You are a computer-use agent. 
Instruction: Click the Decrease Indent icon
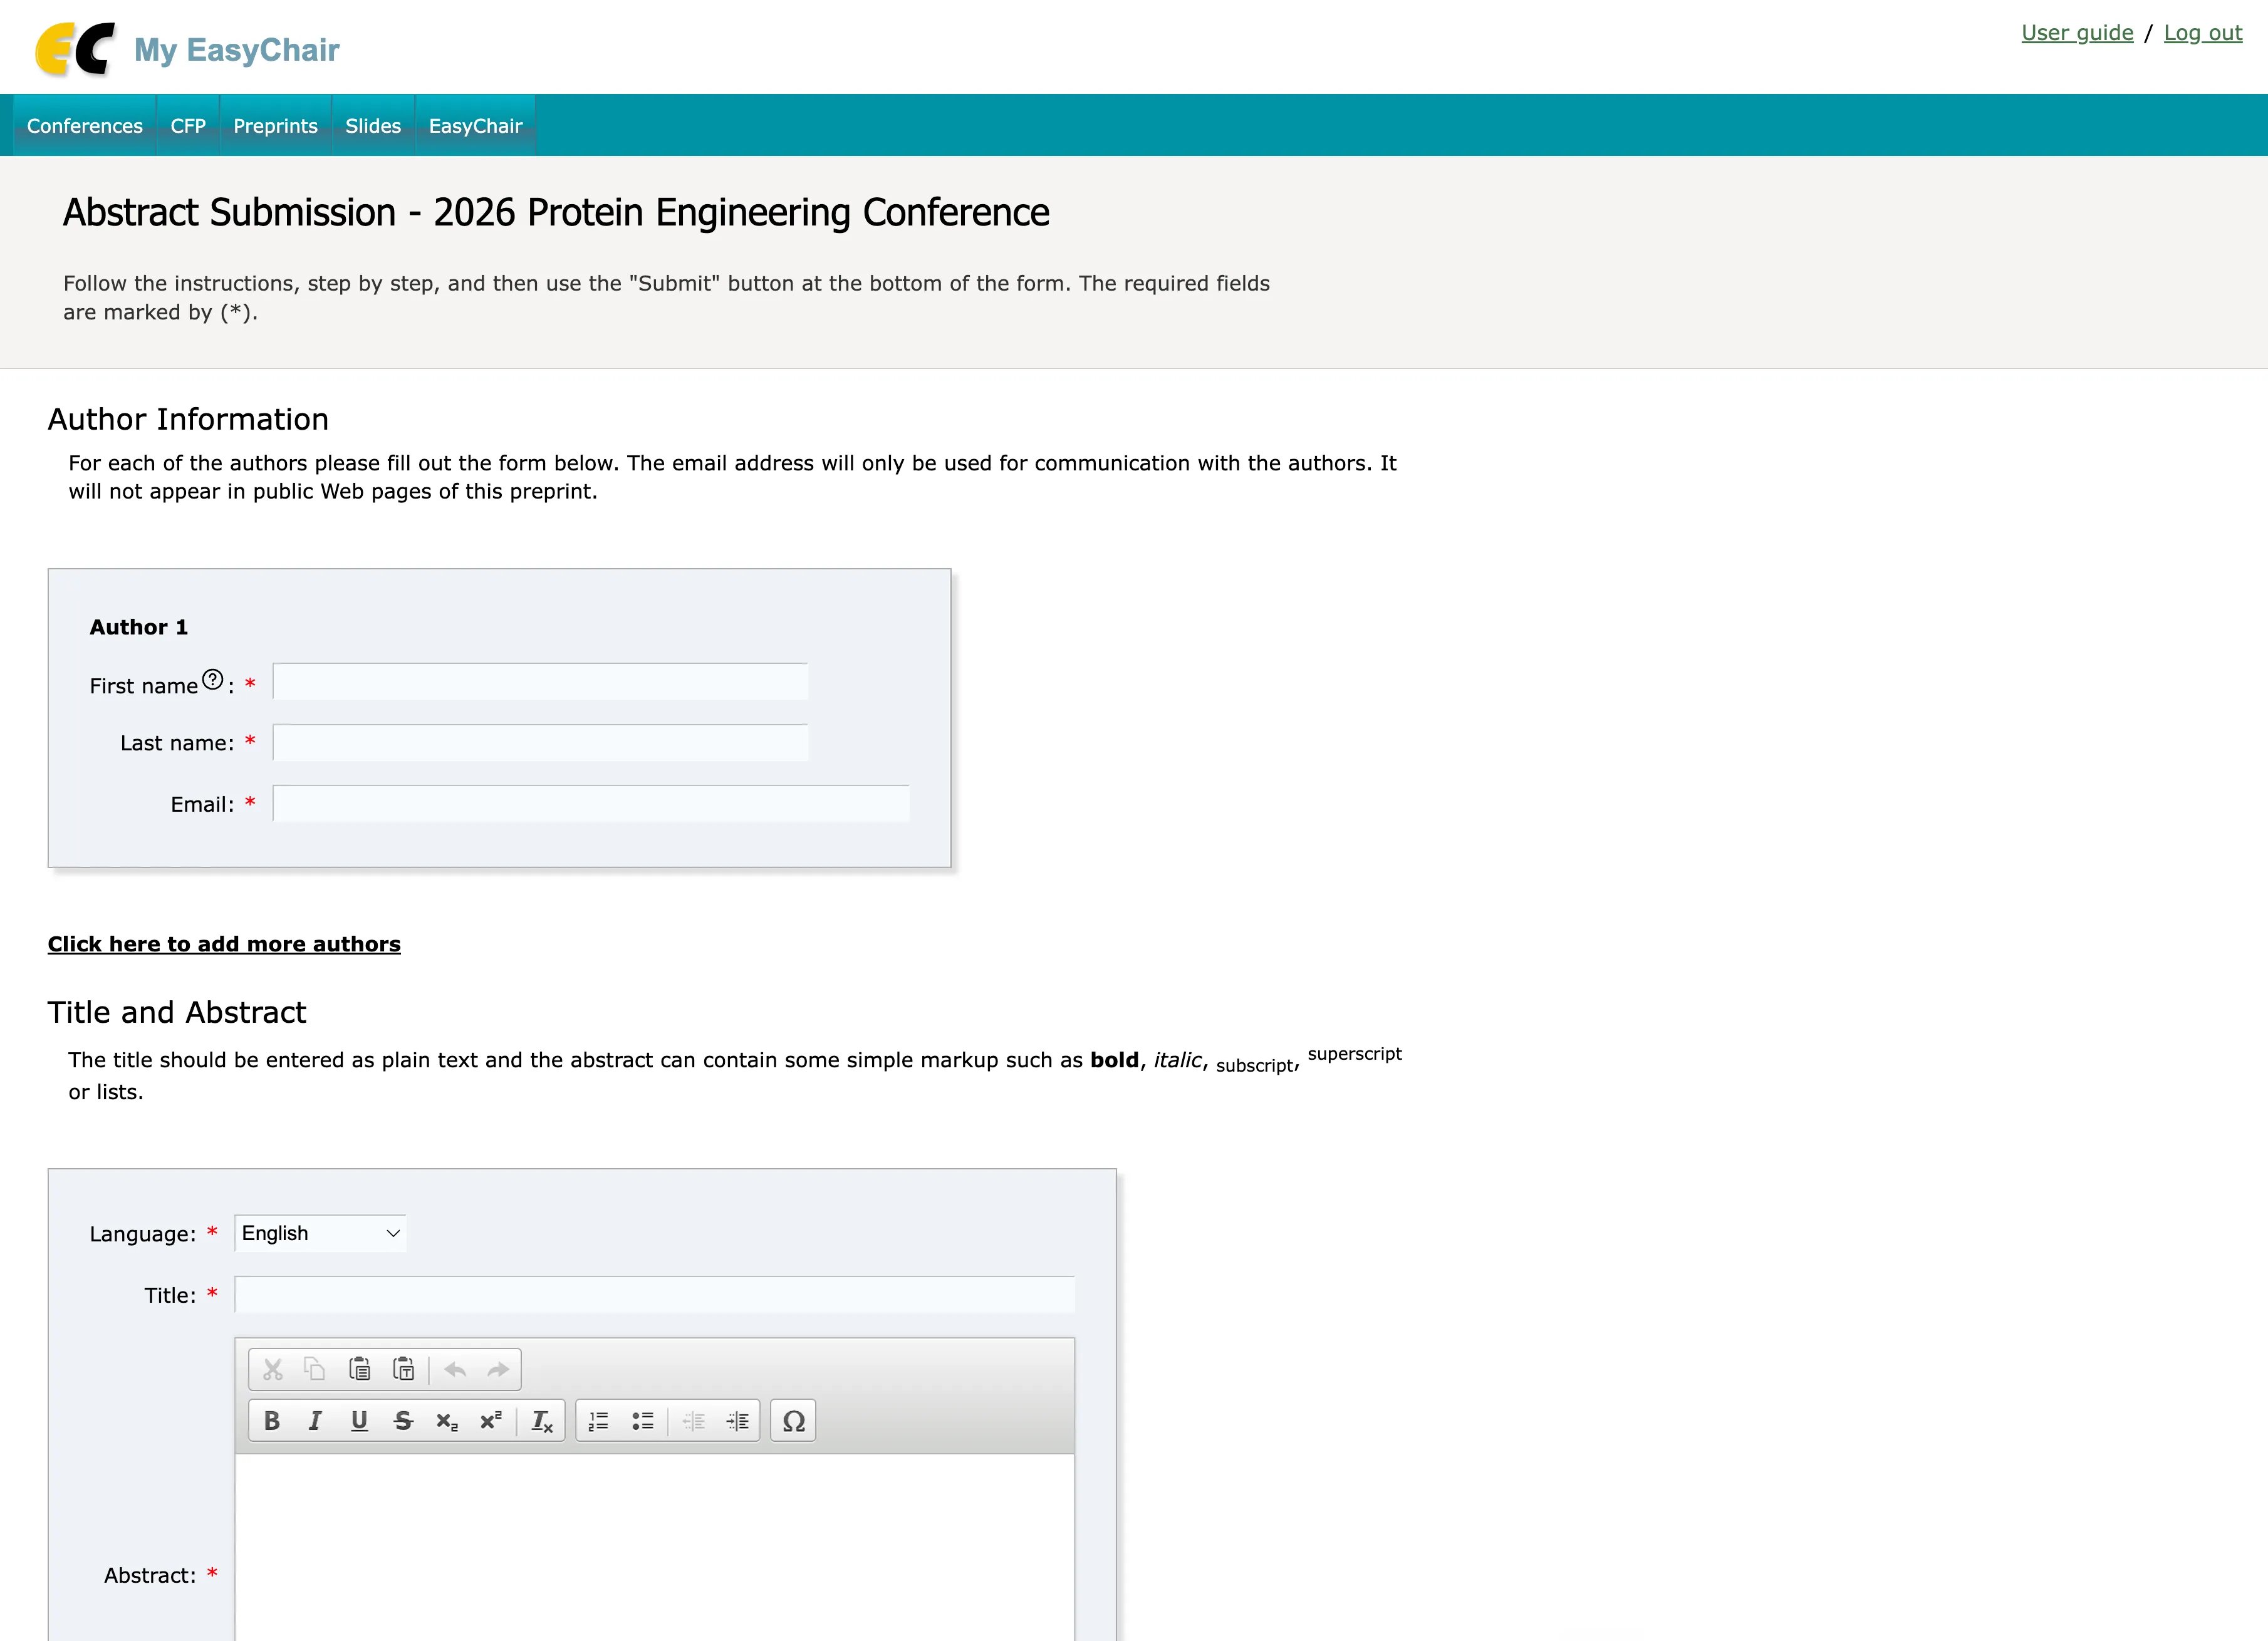coord(694,1421)
